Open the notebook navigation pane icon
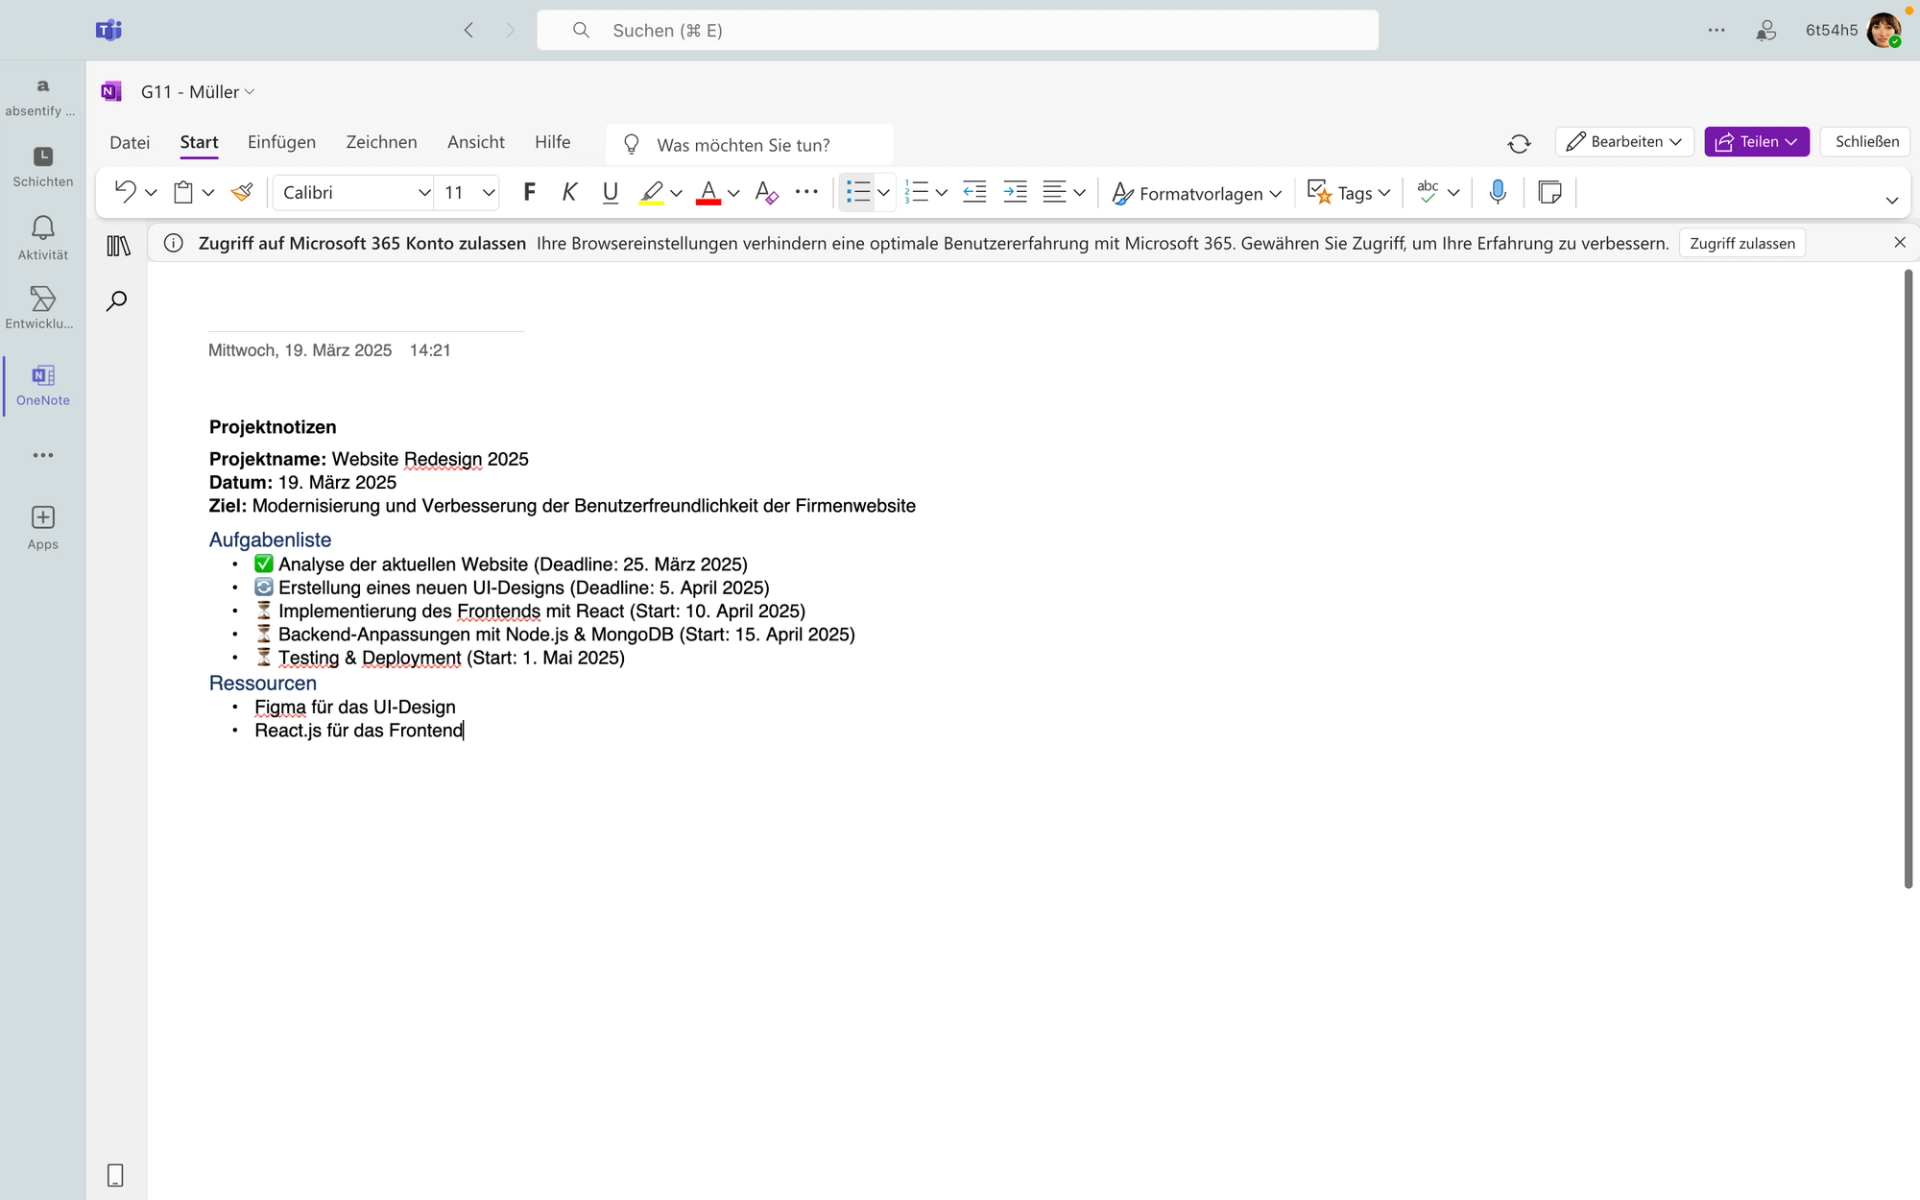This screenshot has height=1200, width=1920. tap(118, 245)
